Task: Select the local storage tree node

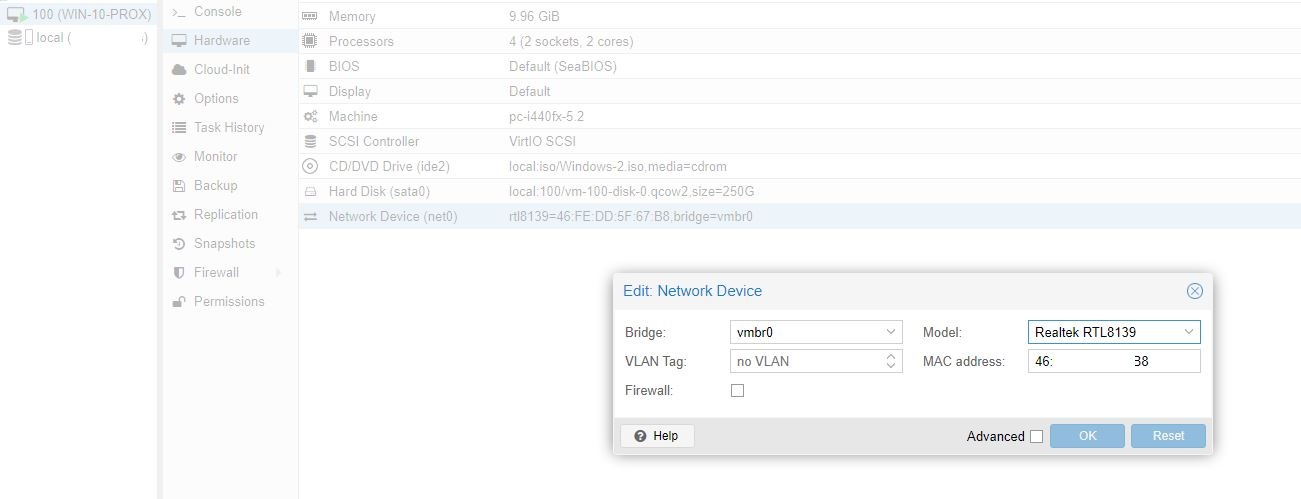Action: pyautogui.click(x=79, y=37)
